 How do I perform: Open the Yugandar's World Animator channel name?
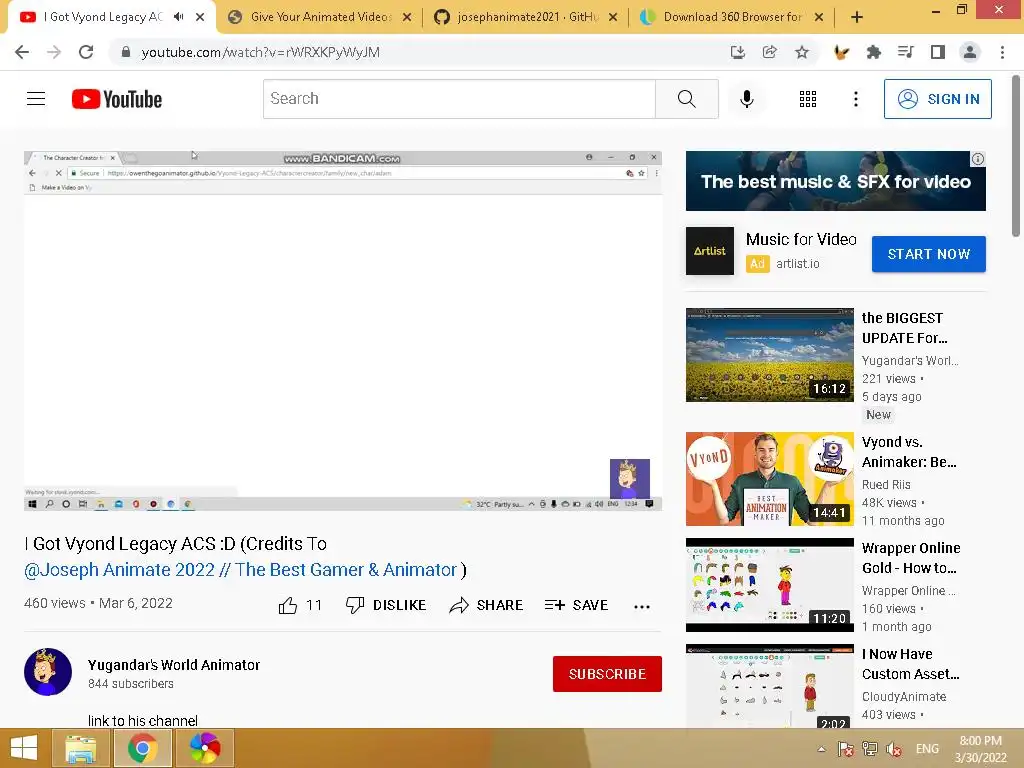[x=174, y=665]
